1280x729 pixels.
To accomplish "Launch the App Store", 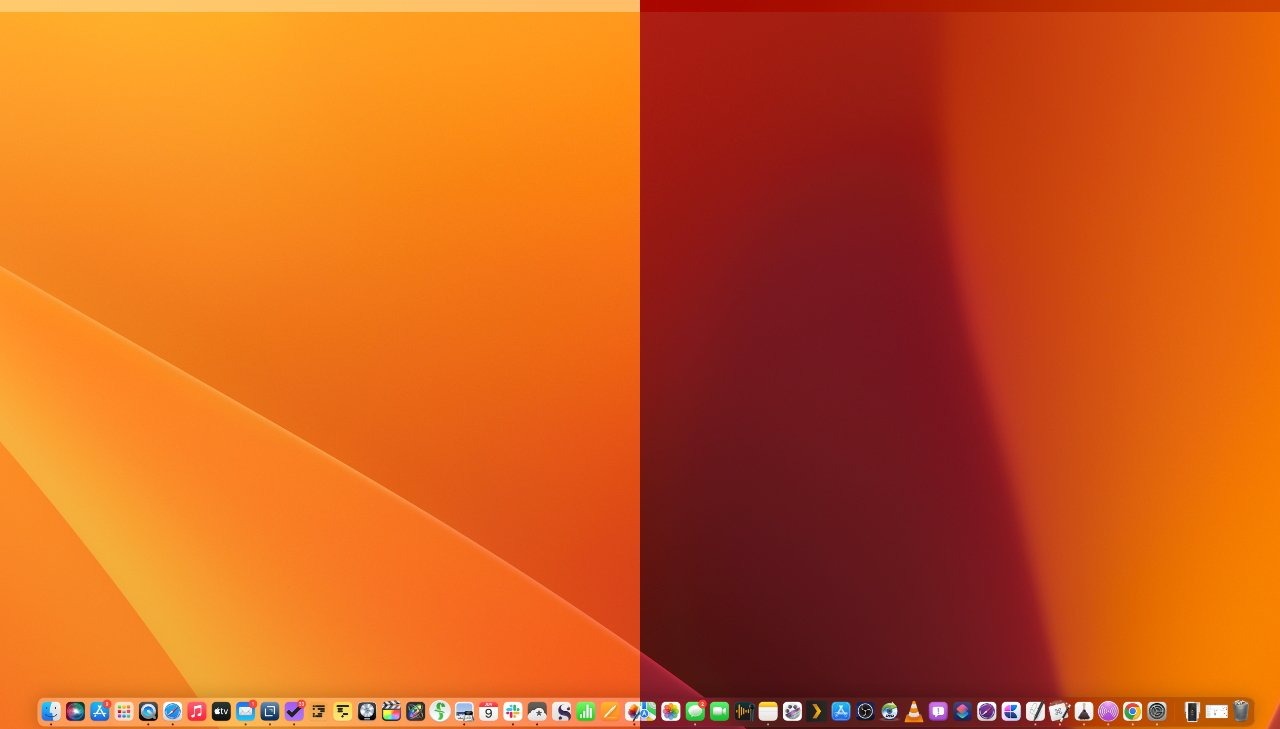I will [100, 712].
